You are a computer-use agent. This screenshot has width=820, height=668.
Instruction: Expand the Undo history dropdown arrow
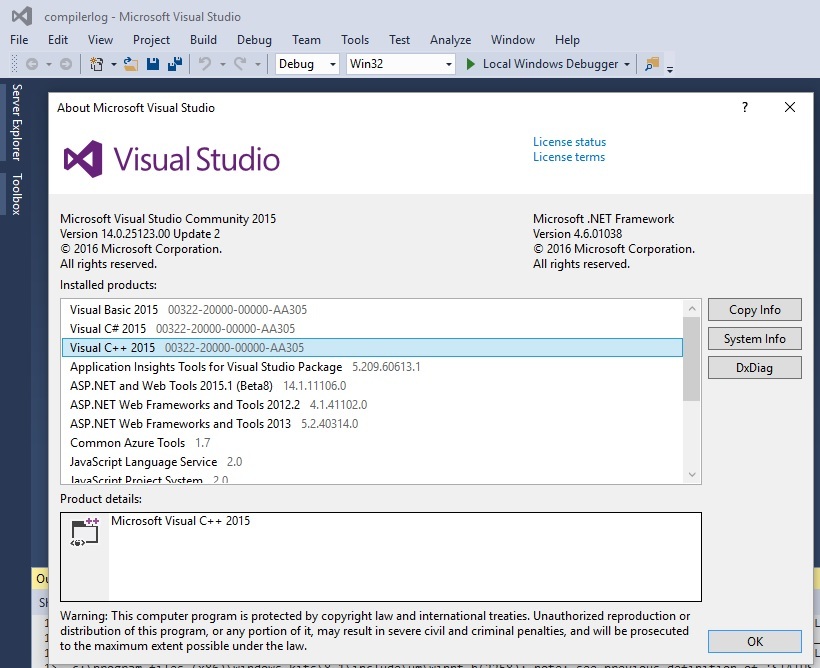point(223,64)
